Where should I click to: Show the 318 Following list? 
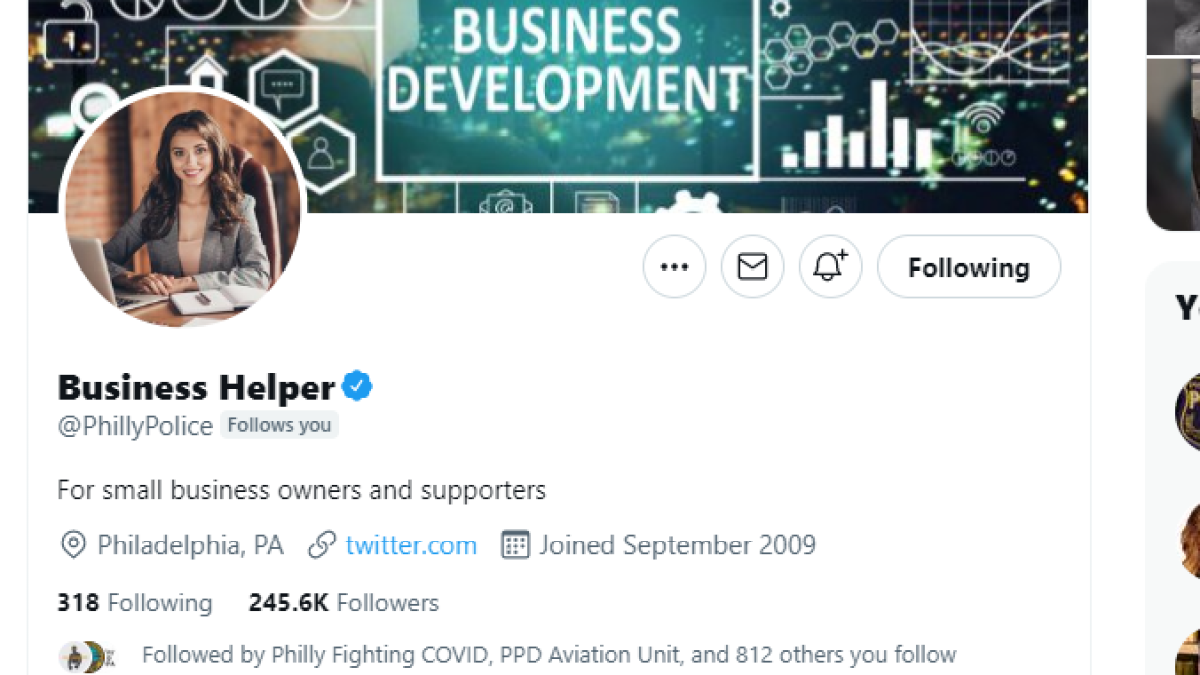135,603
